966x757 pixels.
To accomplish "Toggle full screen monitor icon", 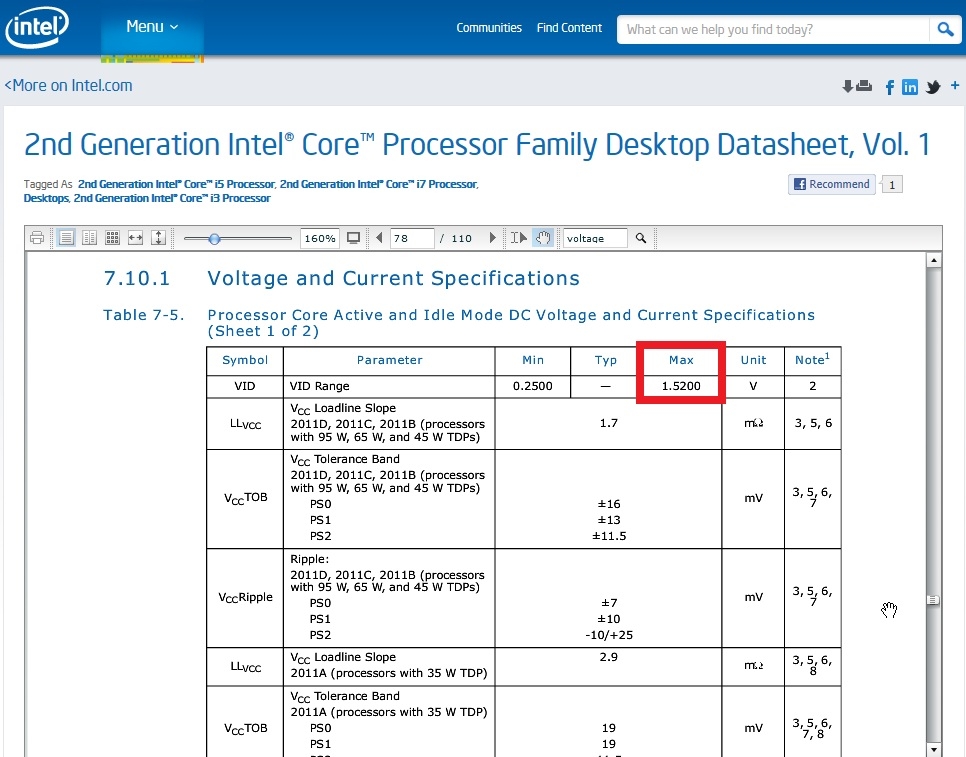I will click(354, 238).
